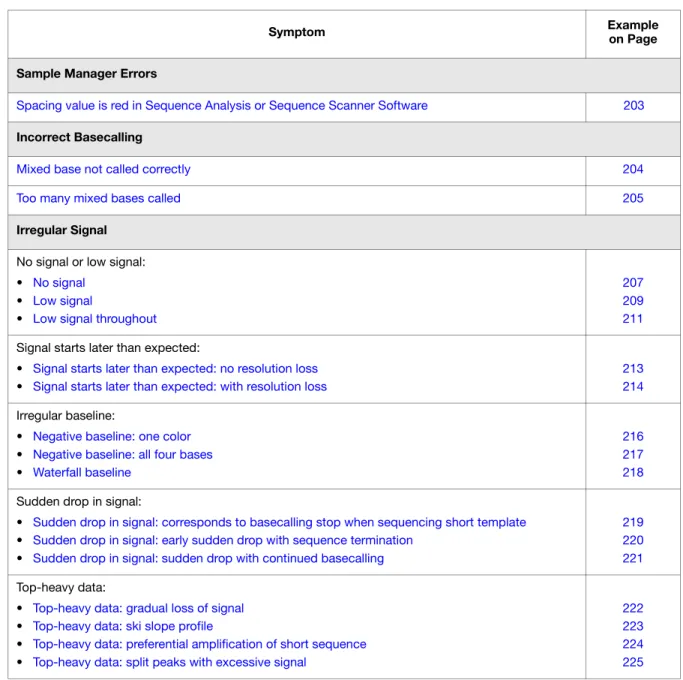Select the 'Irregular Signal' section heading
The image size is (683, 680).
tap(61, 230)
